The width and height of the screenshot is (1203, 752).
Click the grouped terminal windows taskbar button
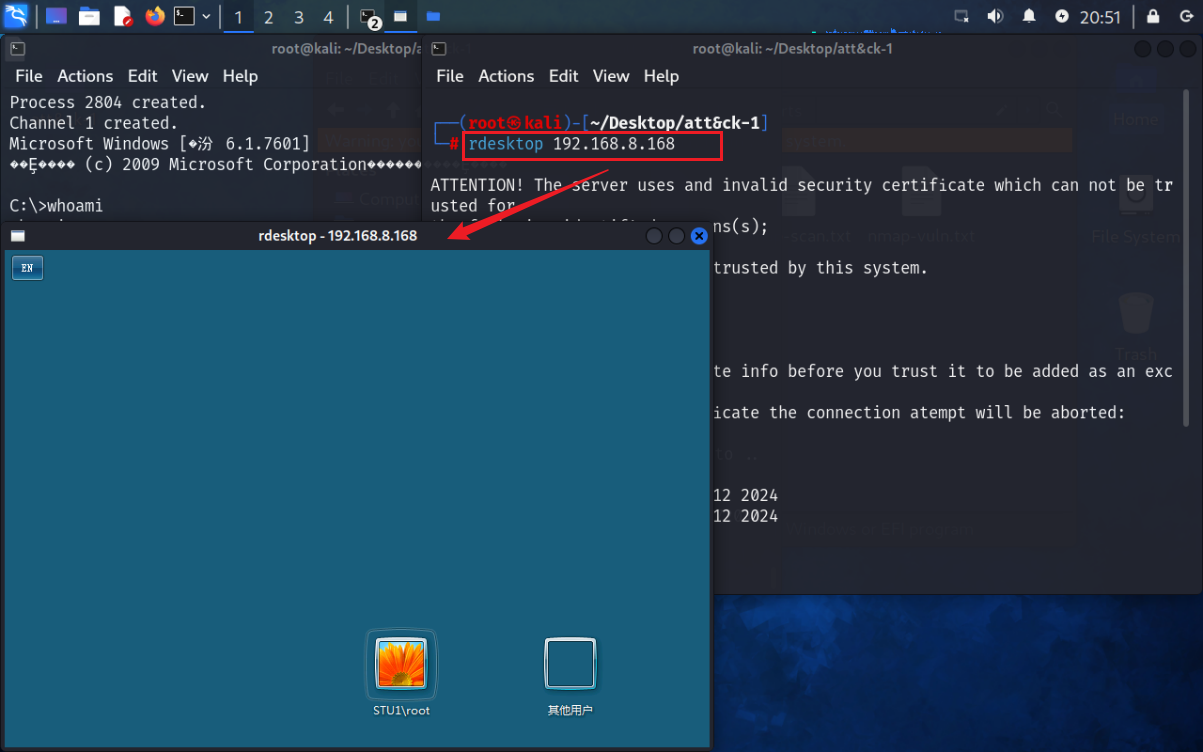[369, 17]
